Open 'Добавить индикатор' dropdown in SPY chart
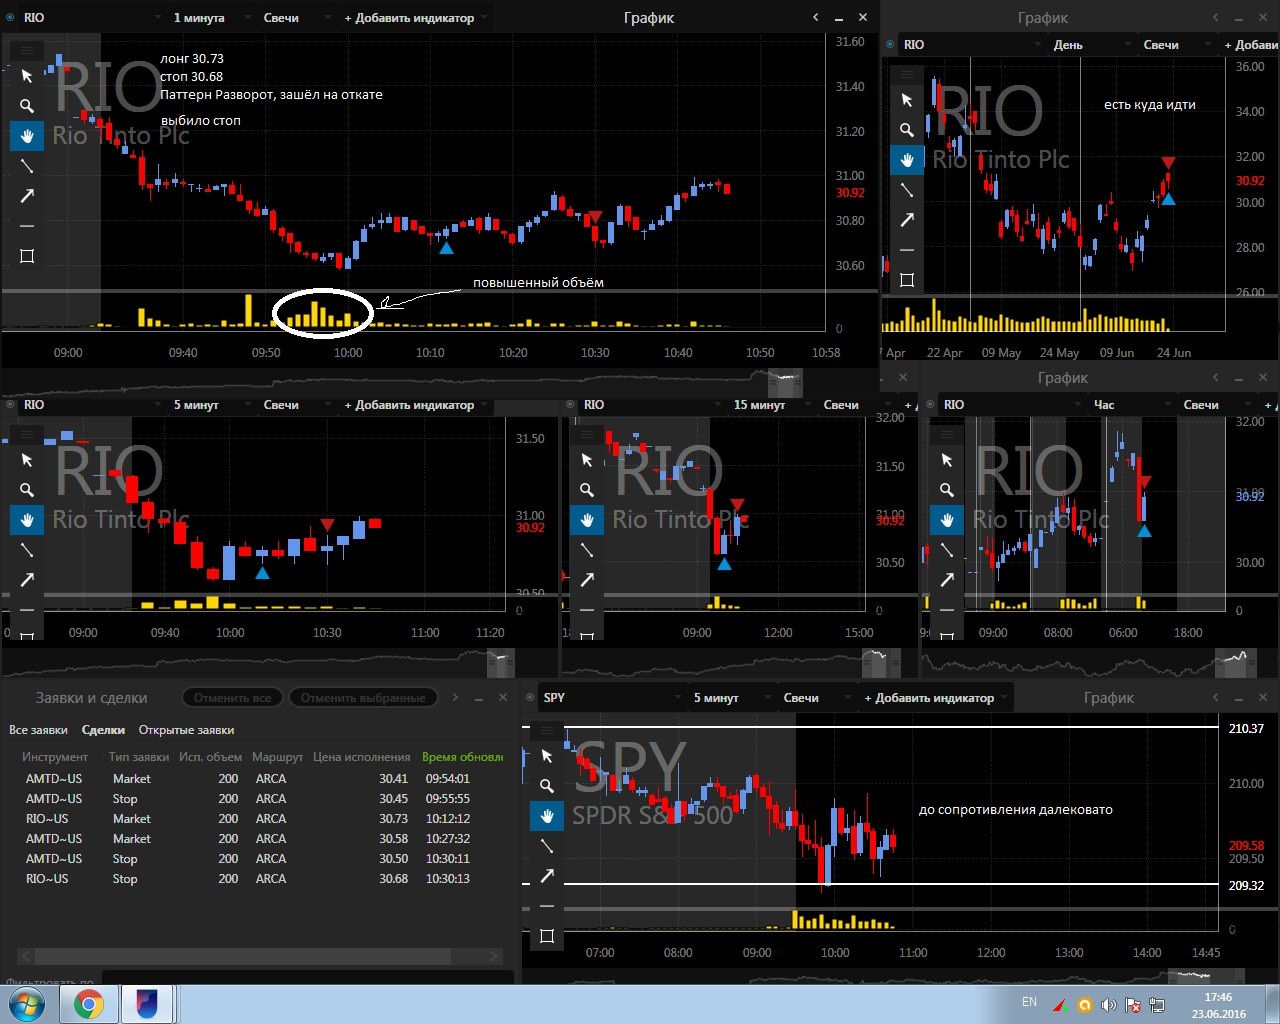This screenshot has height=1024, width=1280. coord(936,698)
